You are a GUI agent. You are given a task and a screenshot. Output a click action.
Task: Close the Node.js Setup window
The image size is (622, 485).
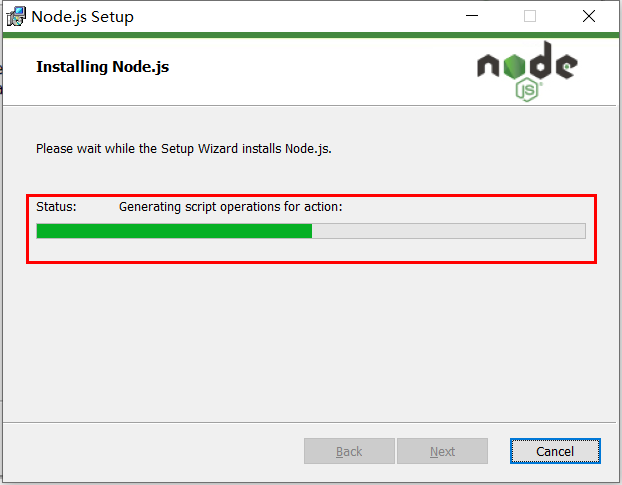tap(589, 16)
